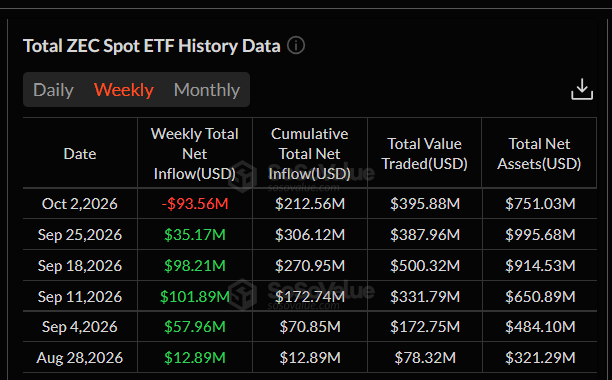The image size is (612, 380).
Task: Click the $995.68M net assets cell
Action: pyautogui.click(x=540, y=234)
